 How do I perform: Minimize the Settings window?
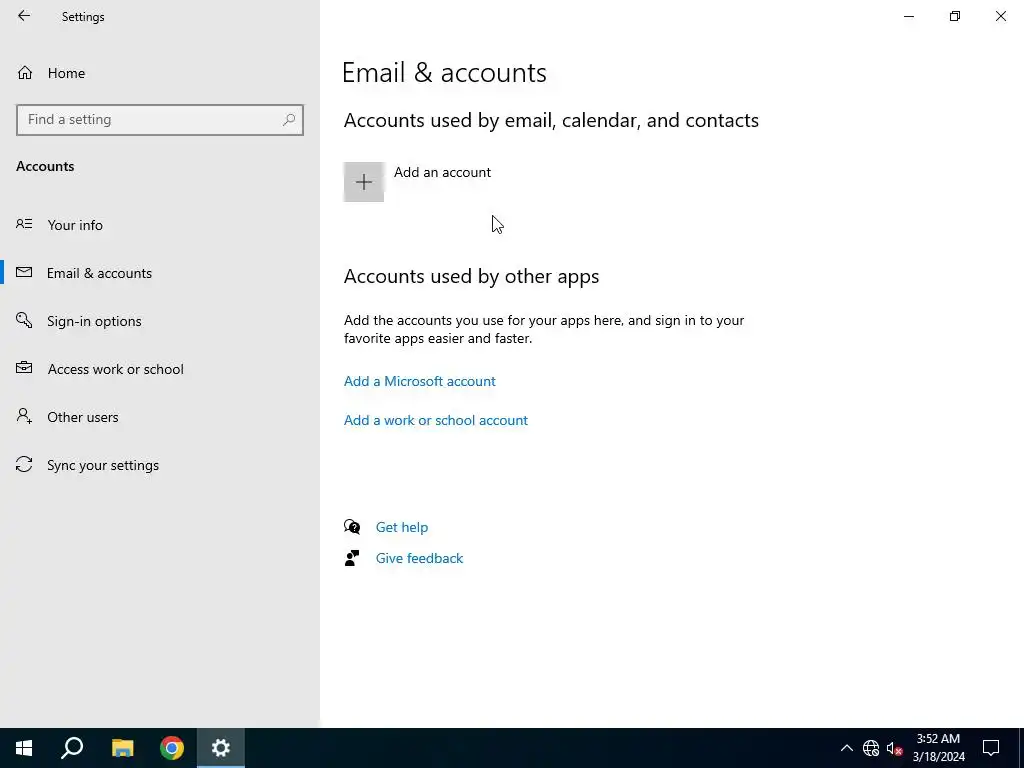(x=909, y=16)
